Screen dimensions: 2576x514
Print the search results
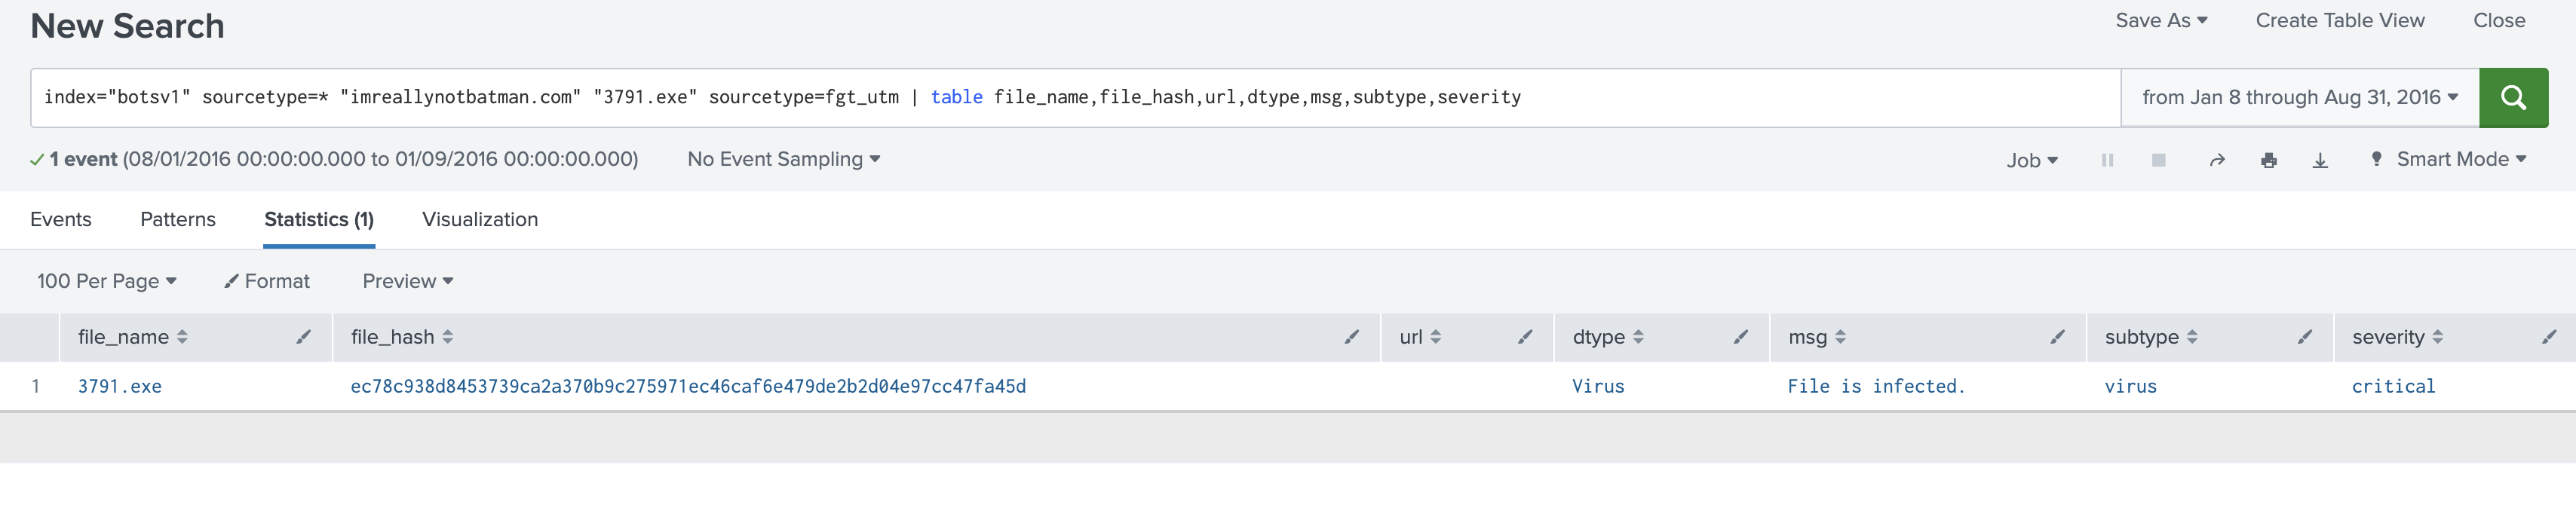[2269, 160]
